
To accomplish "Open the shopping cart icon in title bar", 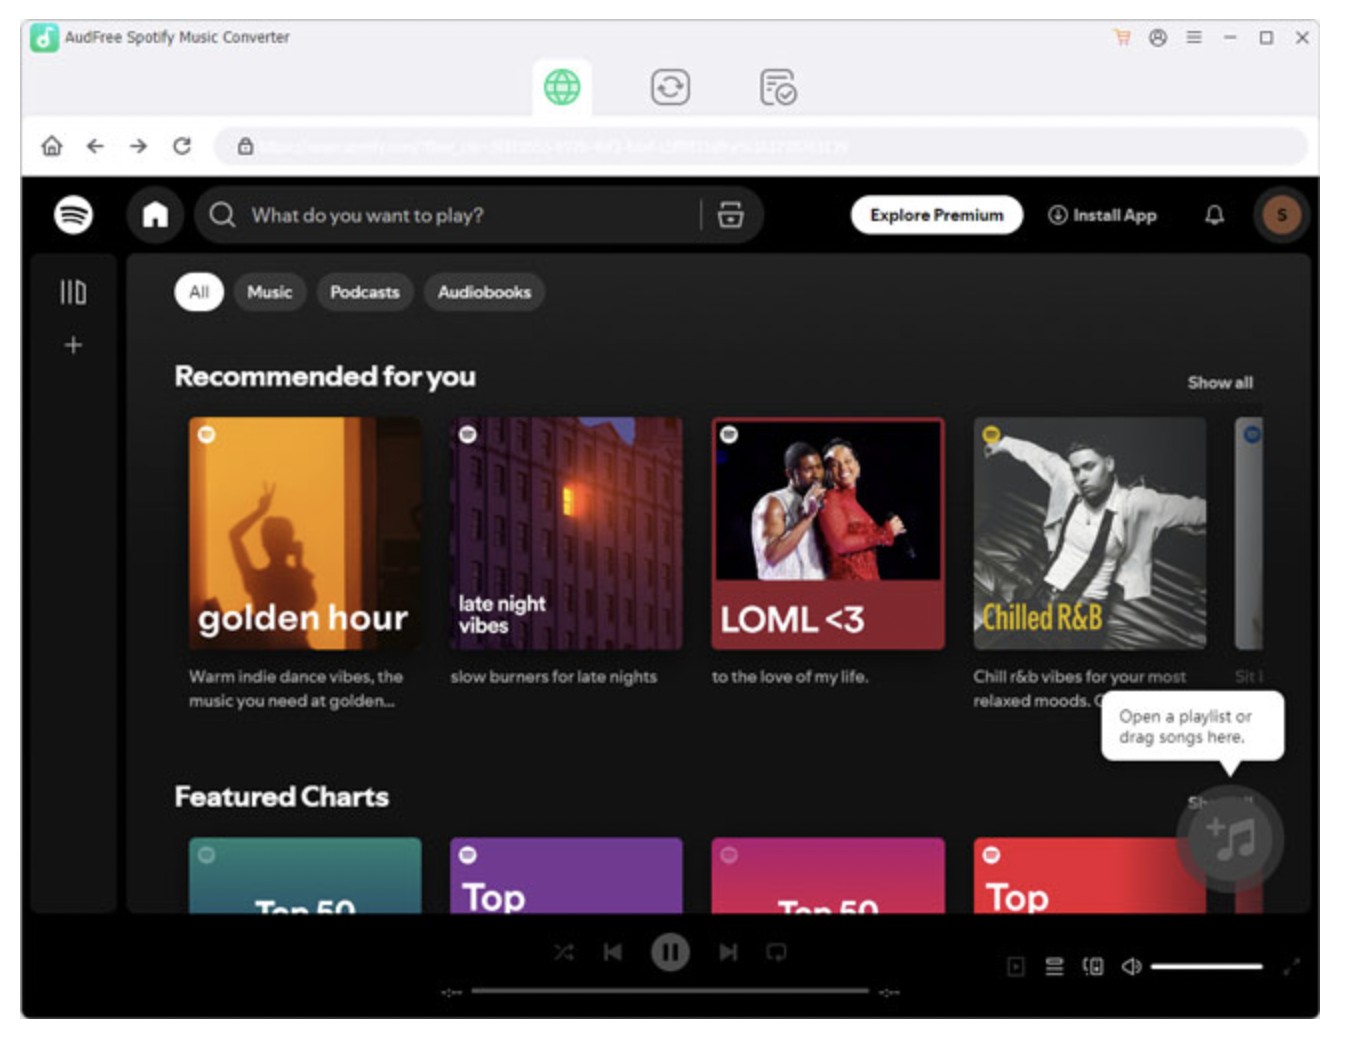I will [x=1122, y=37].
